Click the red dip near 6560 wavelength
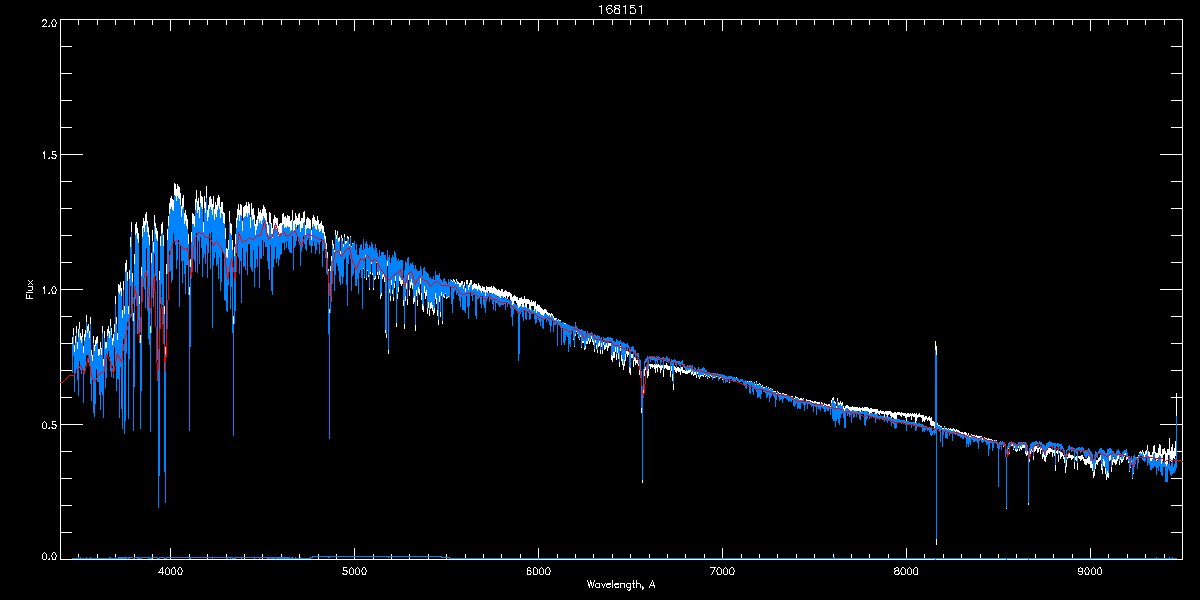Screen dimensions: 1200x600 point(643,388)
